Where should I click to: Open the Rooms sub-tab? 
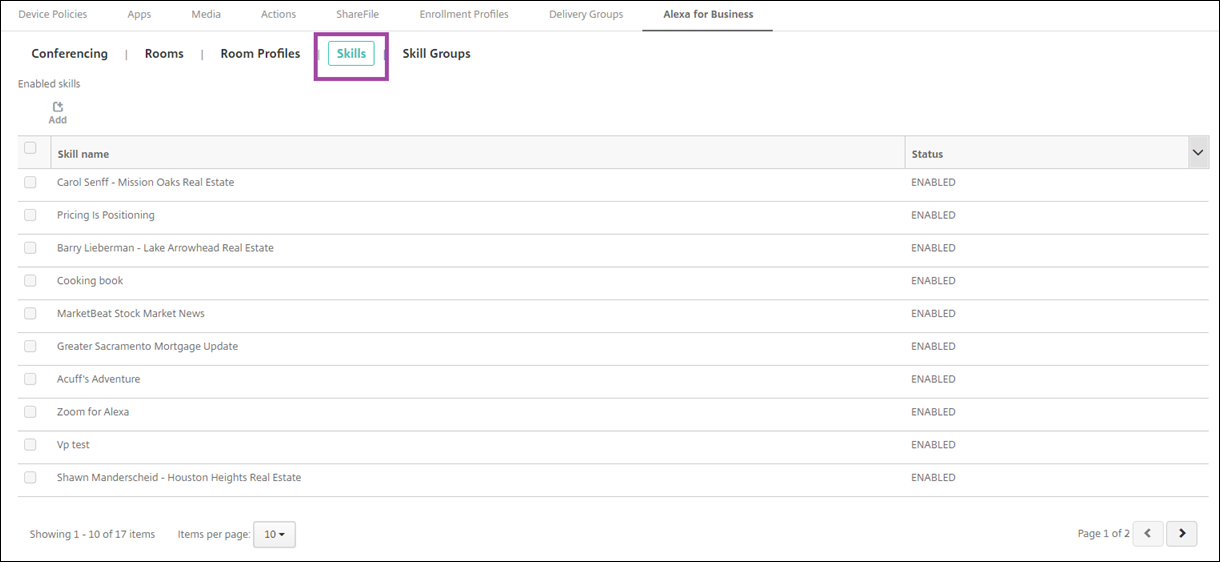164,54
